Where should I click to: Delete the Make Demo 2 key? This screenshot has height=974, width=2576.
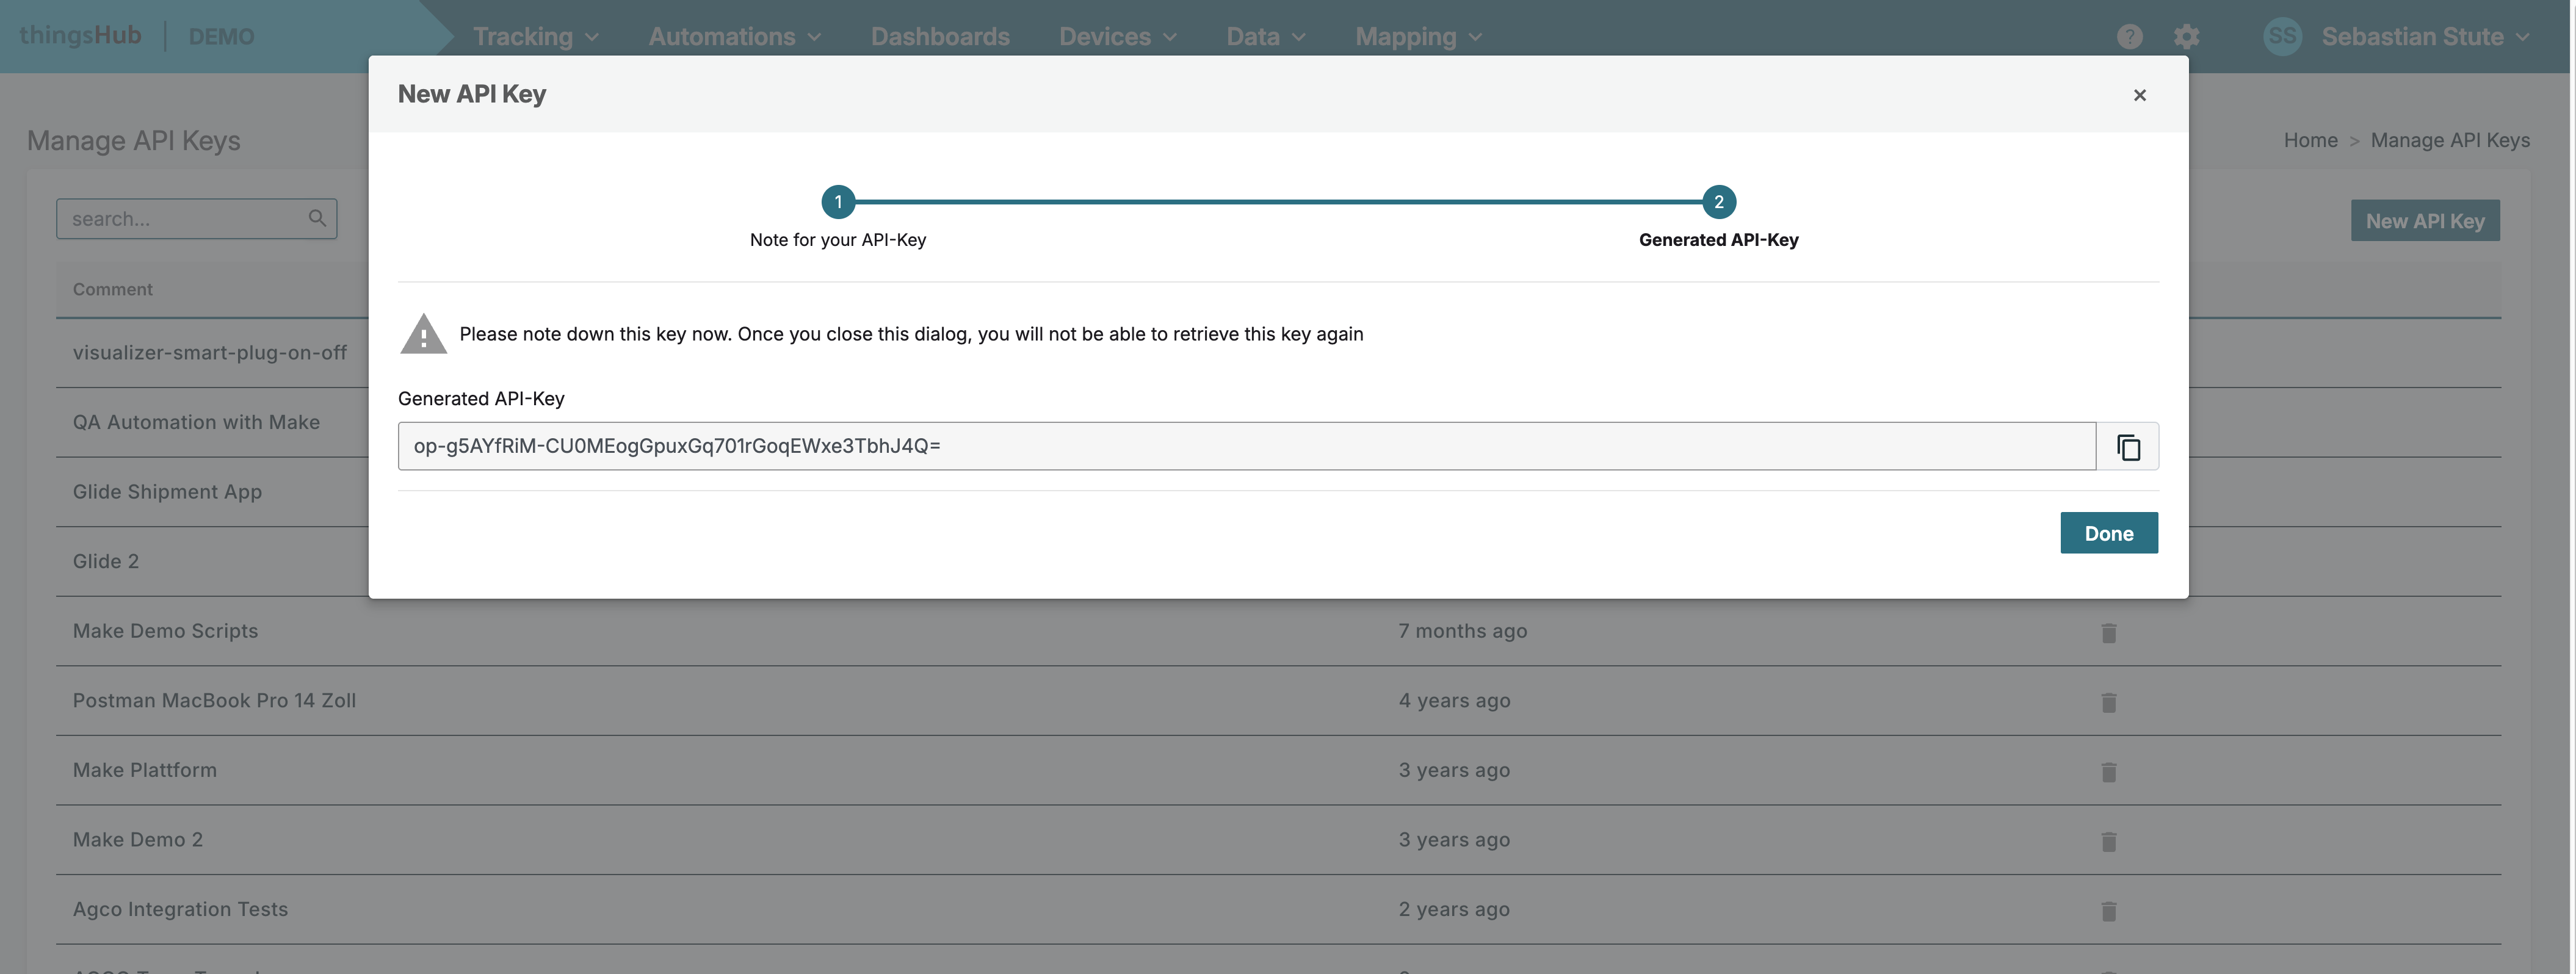2108,841
